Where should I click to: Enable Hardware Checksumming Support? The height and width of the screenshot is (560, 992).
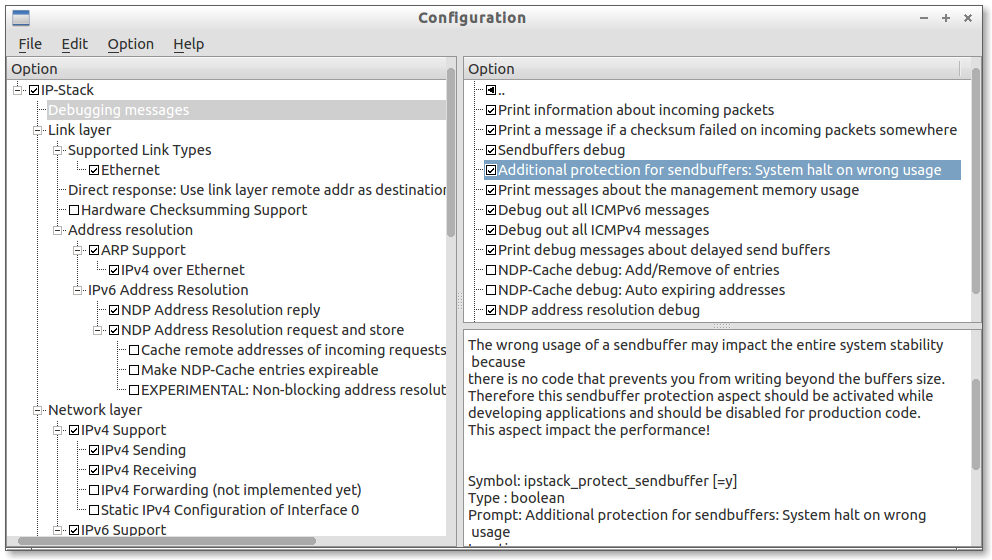click(74, 210)
